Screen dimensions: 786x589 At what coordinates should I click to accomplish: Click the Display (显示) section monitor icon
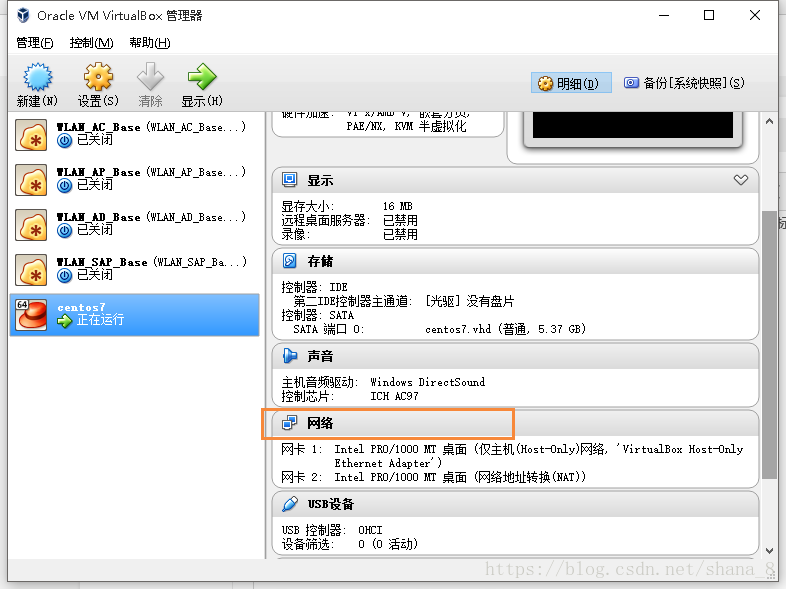click(289, 180)
